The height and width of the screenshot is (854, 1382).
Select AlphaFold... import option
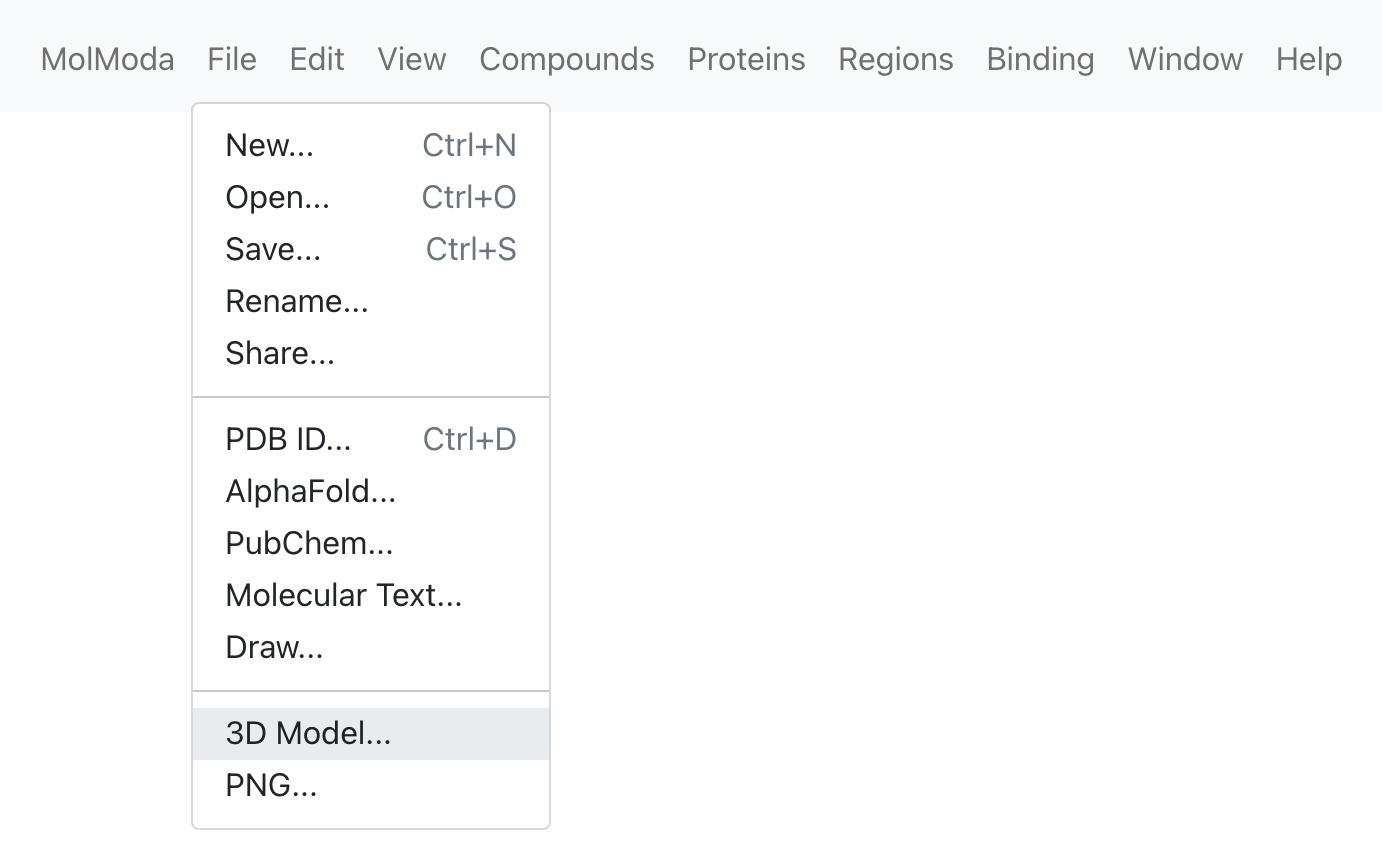click(371, 492)
